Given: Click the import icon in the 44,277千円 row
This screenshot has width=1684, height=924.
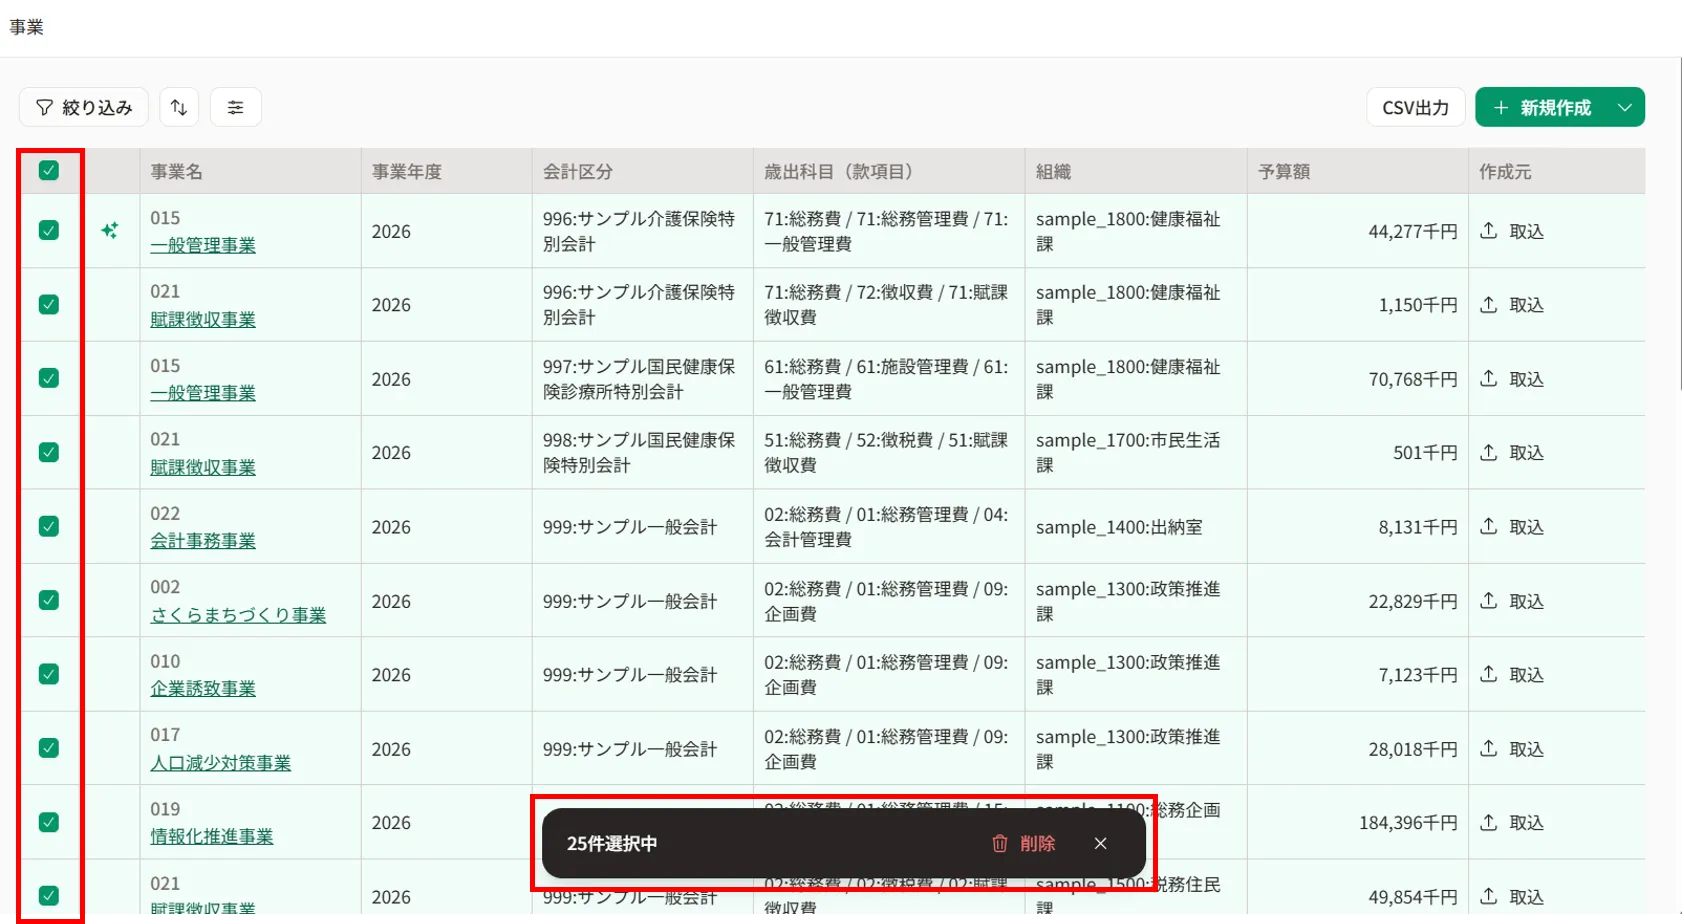Looking at the screenshot, I should (1489, 231).
